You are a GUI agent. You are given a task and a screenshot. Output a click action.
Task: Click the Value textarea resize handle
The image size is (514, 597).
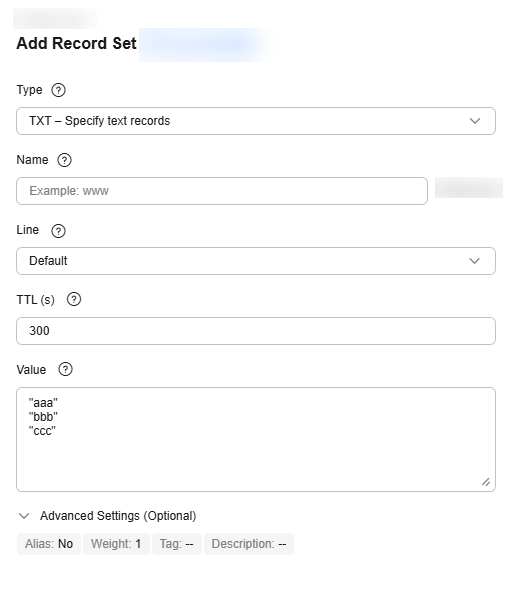tap(486, 482)
